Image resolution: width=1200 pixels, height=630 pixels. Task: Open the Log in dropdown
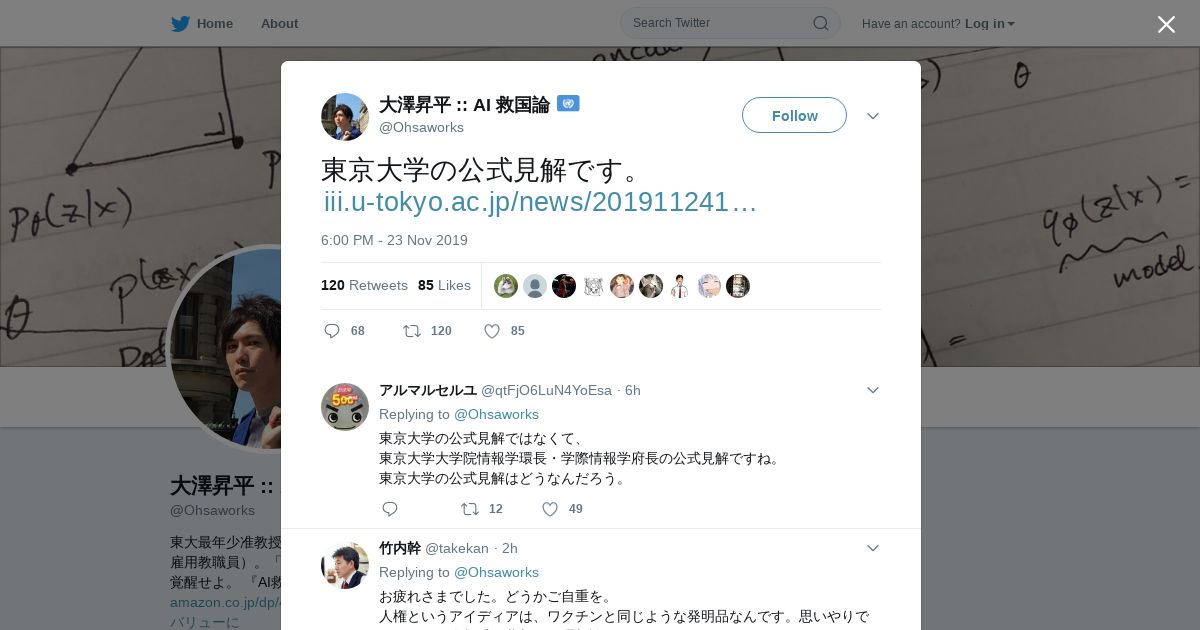[x=989, y=23]
